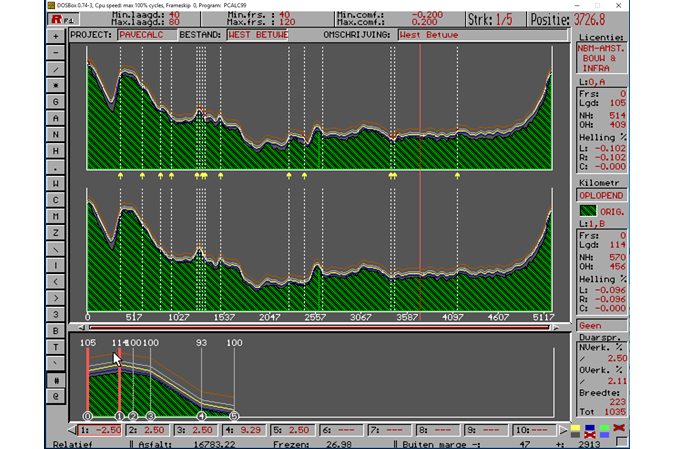Viewport: 675px width, 449px height.
Task: Click the A toolbar button
Action: 56,118
